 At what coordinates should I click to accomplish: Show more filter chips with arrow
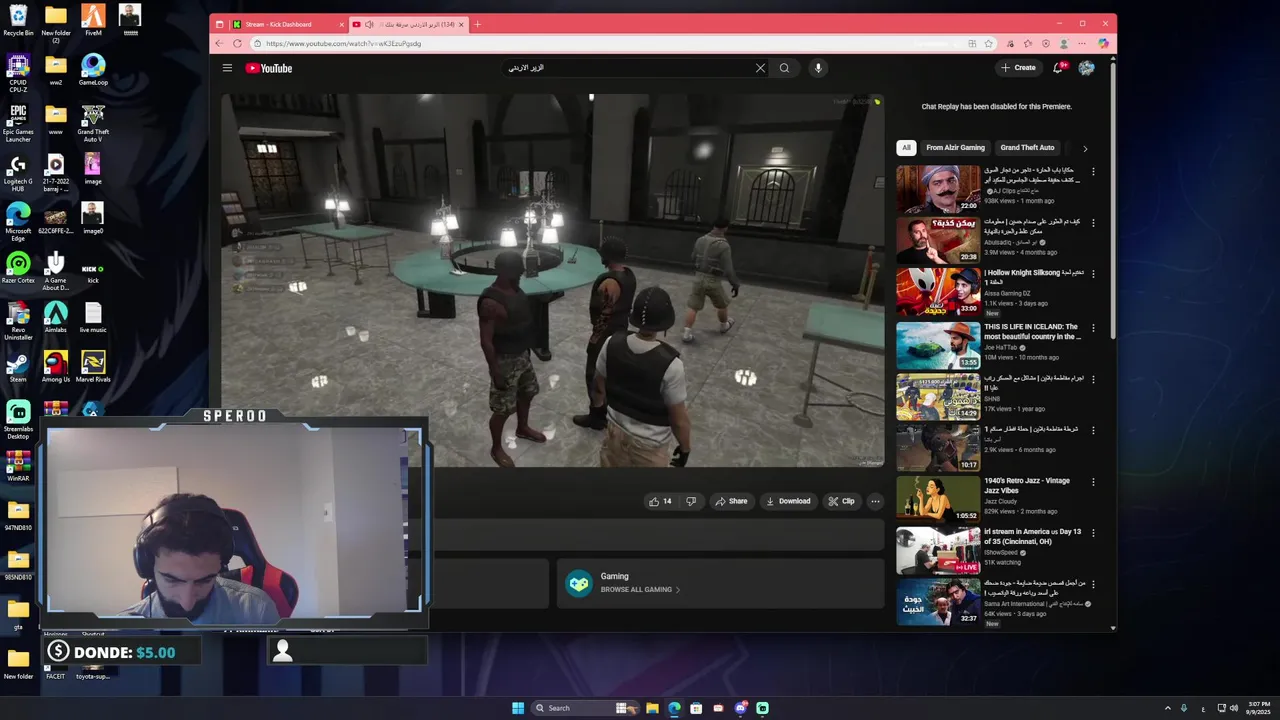pos(1085,148)
